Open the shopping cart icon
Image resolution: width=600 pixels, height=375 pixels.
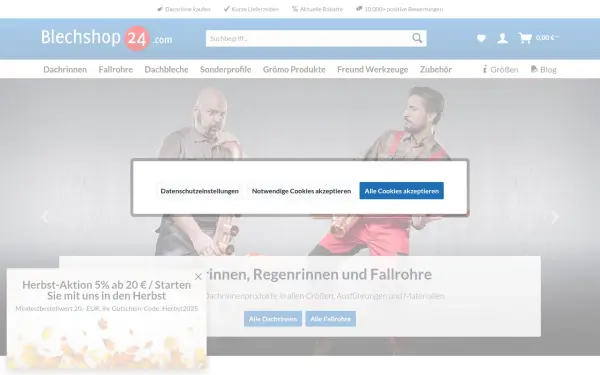click(x=525, y=38)
